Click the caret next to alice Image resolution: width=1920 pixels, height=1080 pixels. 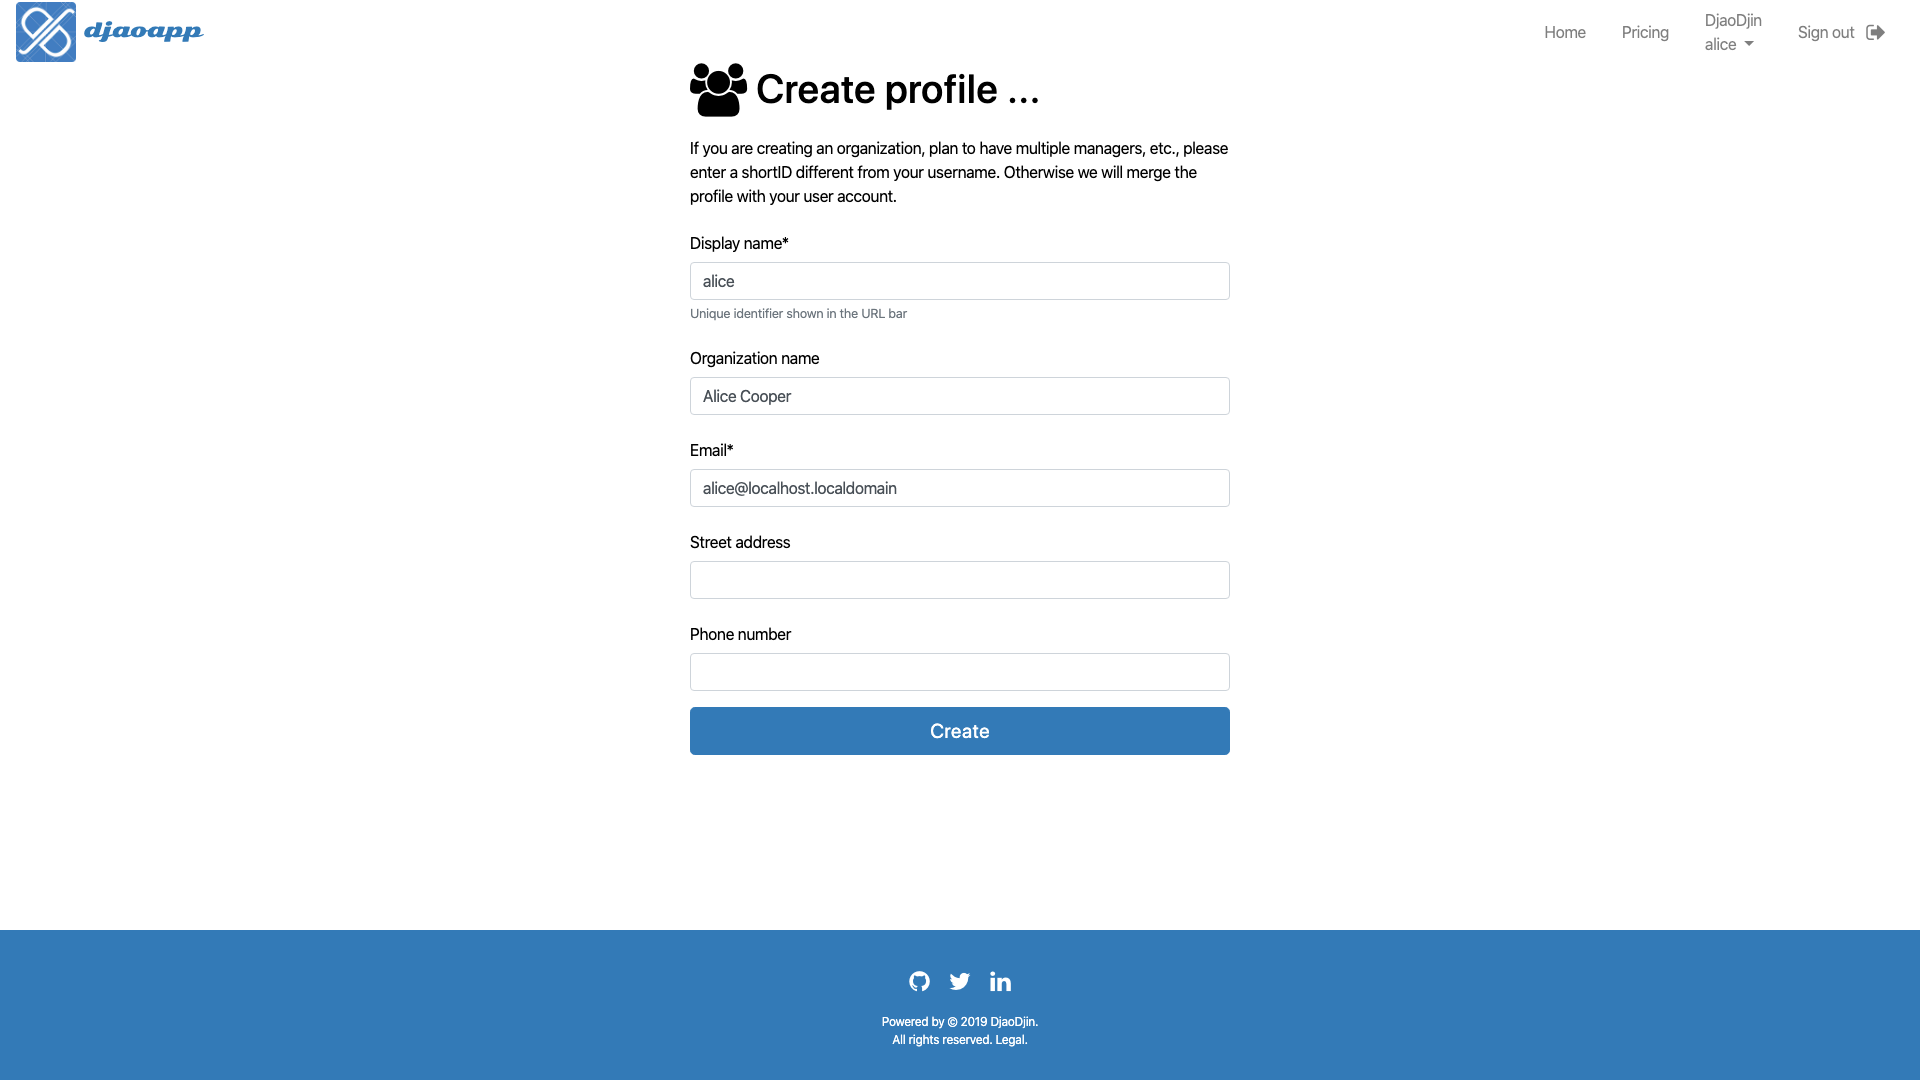pyautogui.click(x=1749, y=44)
